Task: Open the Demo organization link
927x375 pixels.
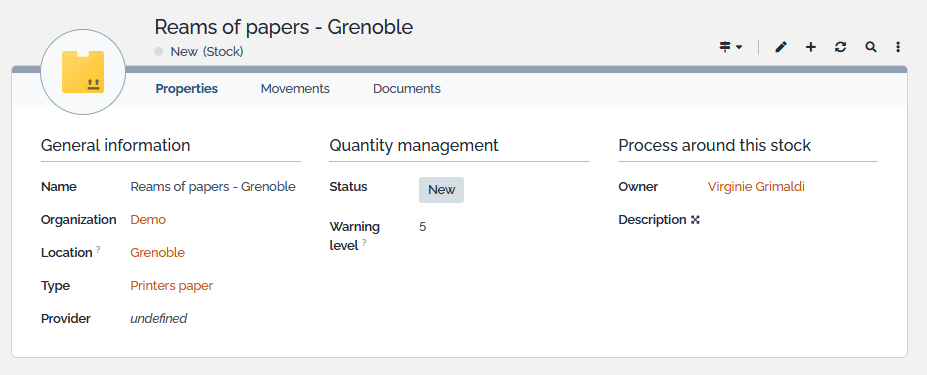Action: [x=148, y=220]
